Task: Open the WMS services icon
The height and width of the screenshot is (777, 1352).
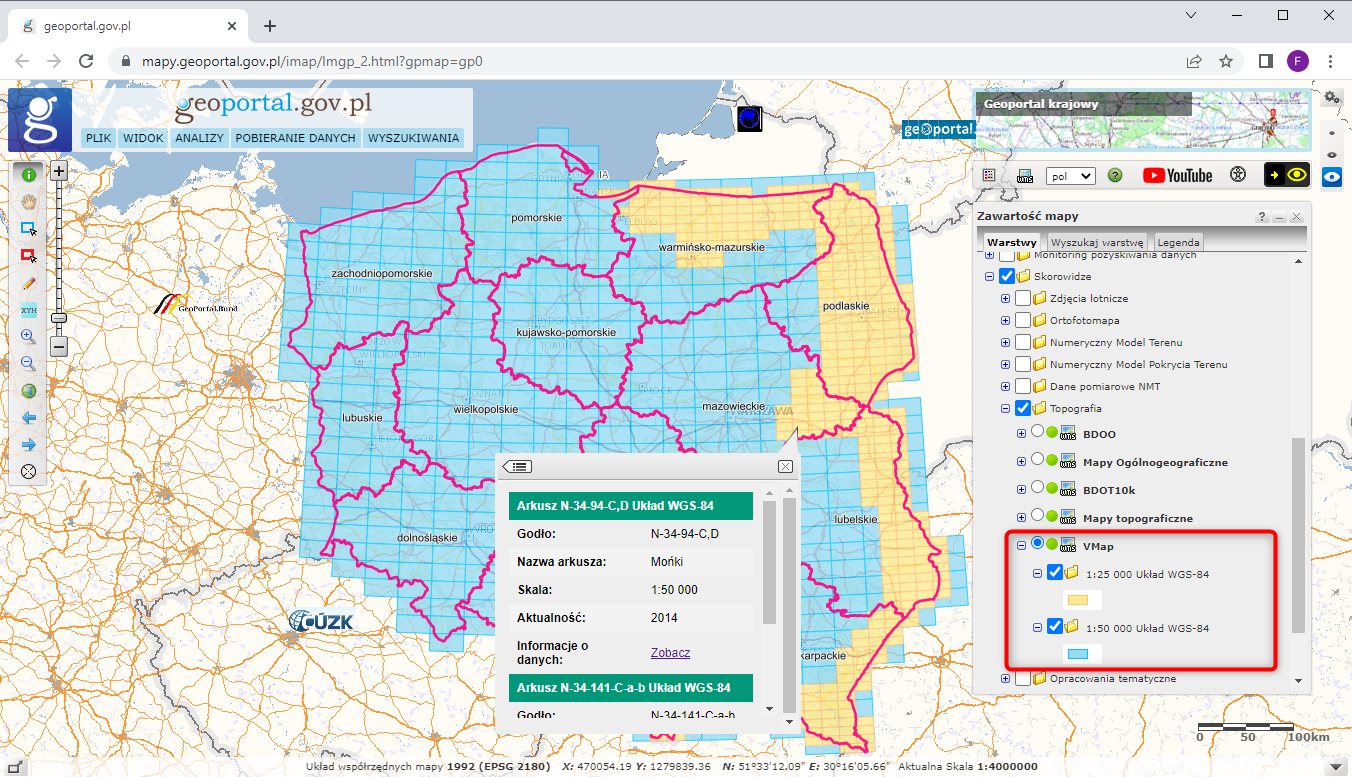Action: click(1024, 176)
